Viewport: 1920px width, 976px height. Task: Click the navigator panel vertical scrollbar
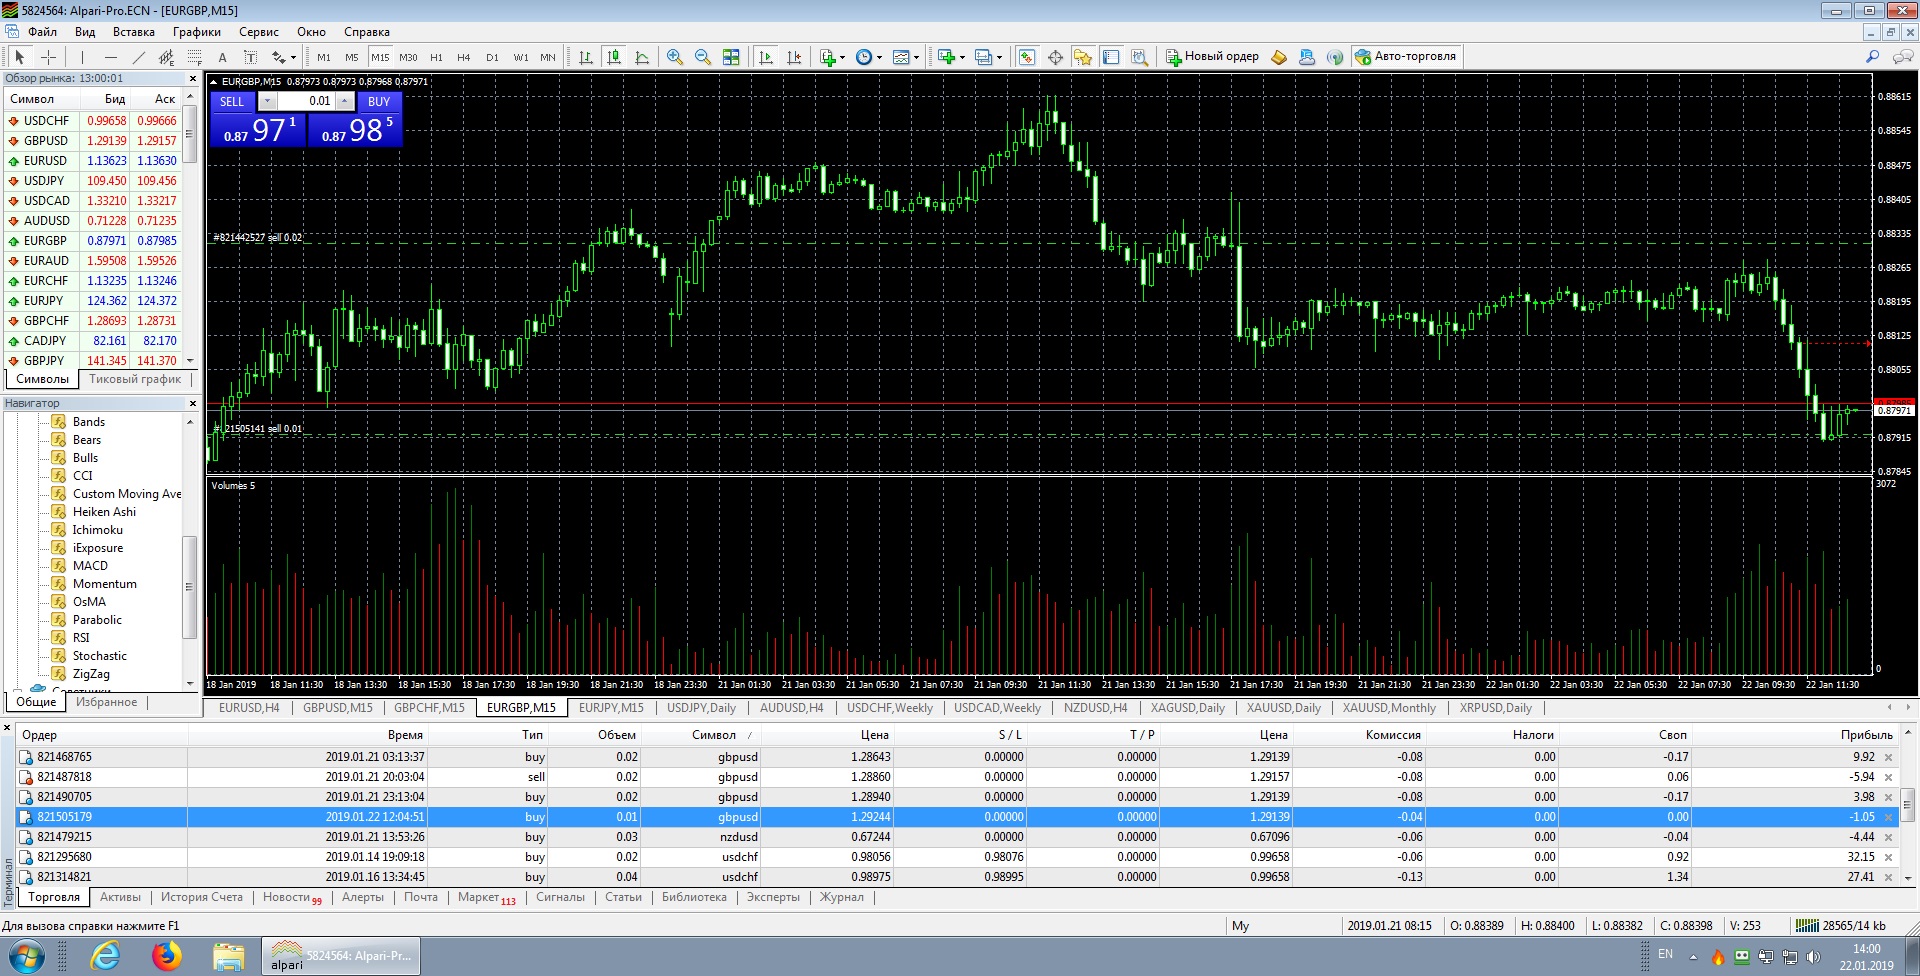190,551
